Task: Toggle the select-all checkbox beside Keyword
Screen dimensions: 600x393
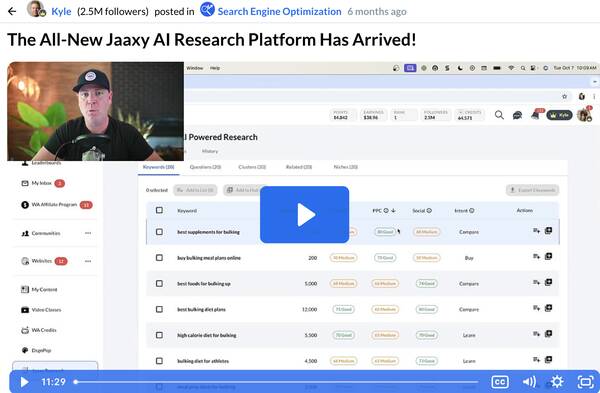Action: [159, 210]
